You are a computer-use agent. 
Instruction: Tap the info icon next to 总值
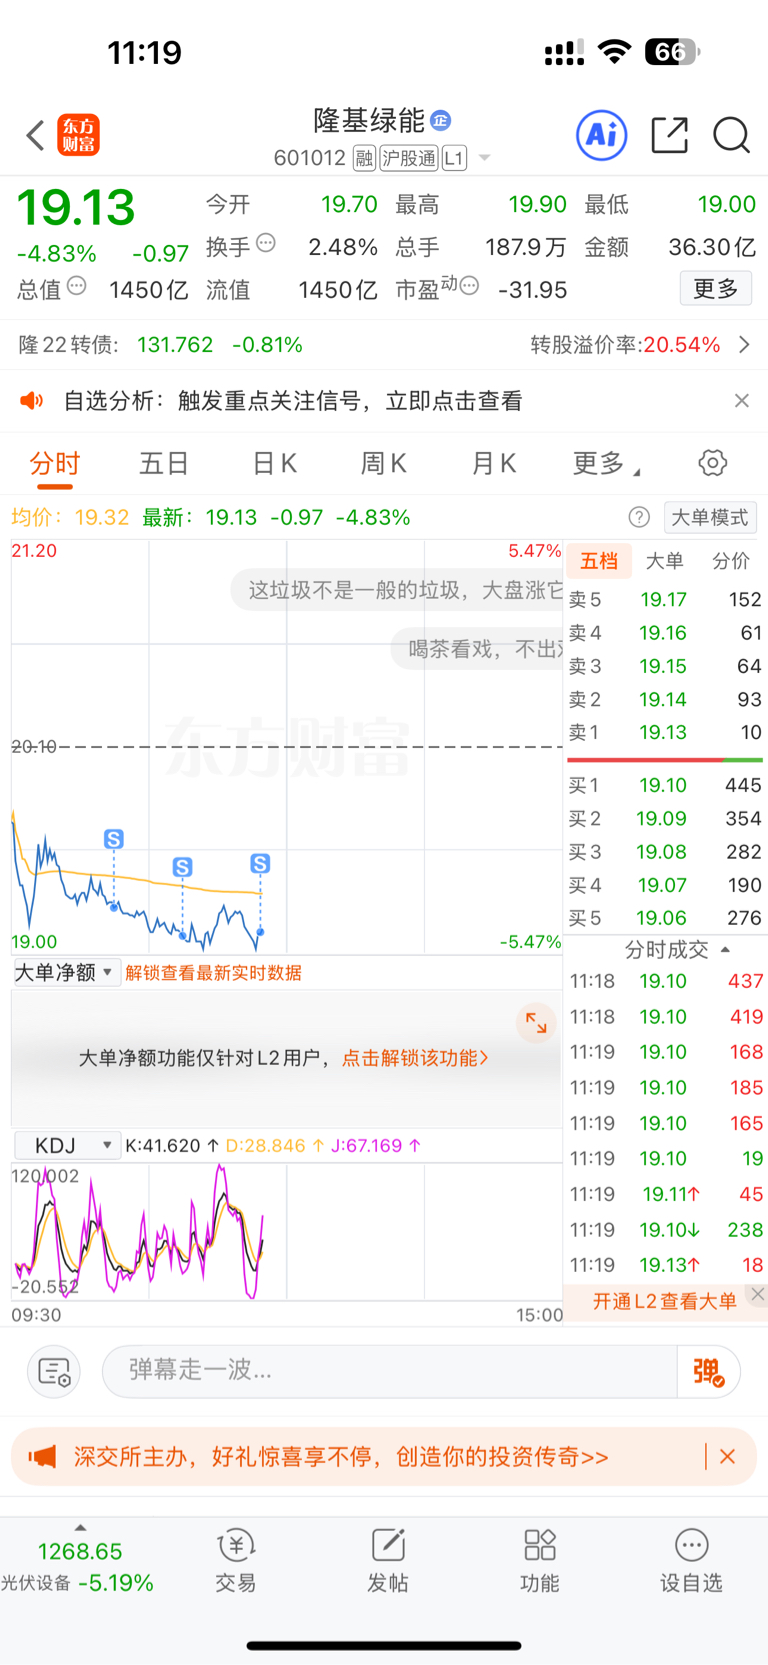point(76,286)
